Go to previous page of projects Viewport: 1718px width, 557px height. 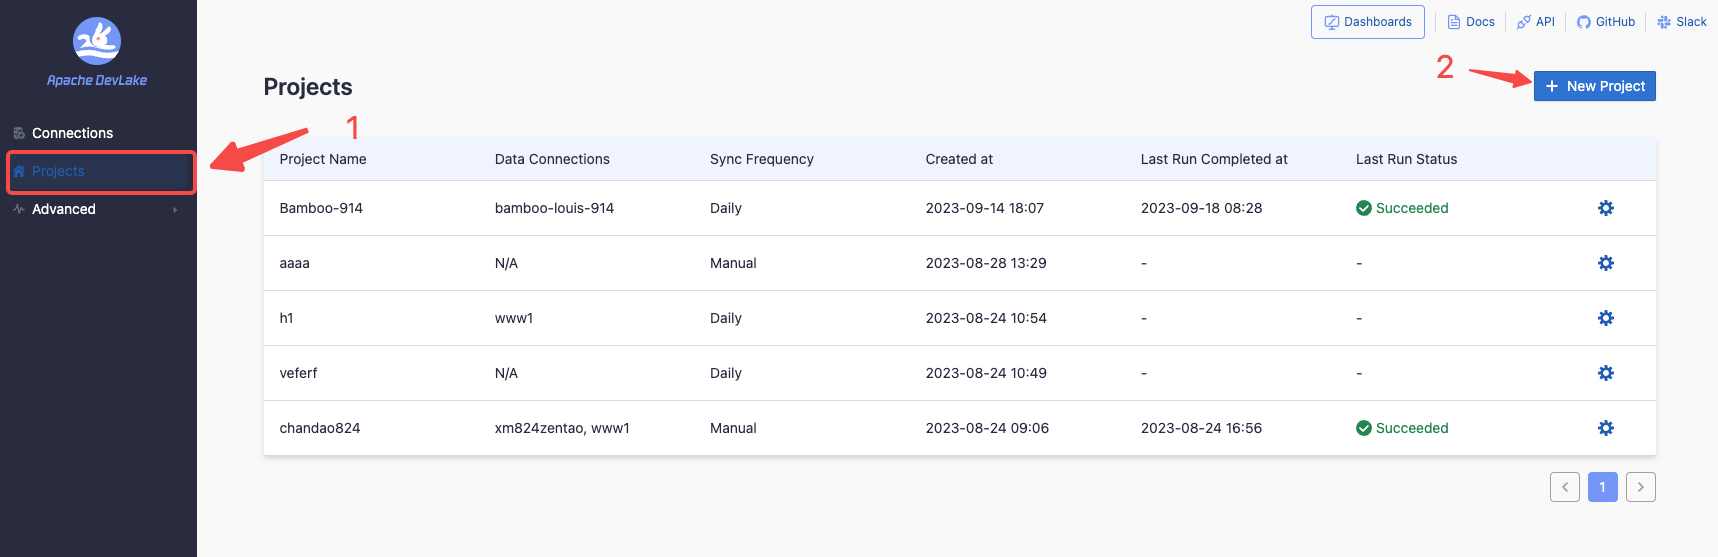coord(1565,487)
